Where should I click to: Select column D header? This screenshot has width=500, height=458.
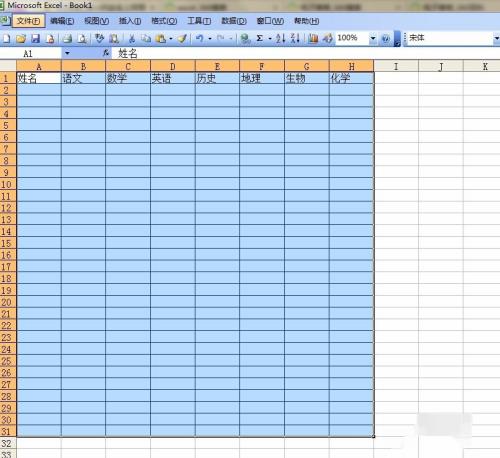pos(173,66)
